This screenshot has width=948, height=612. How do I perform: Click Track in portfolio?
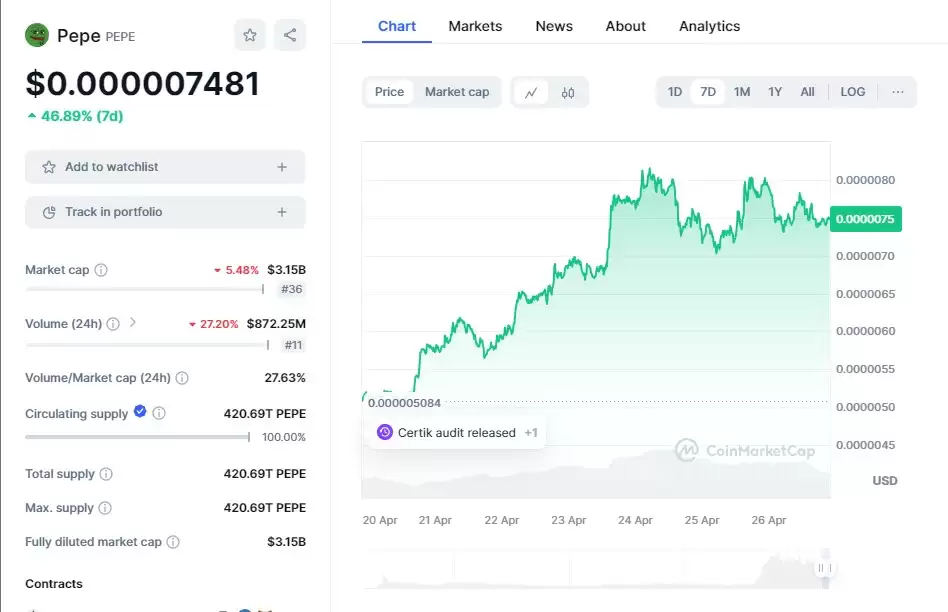pyautogui.click(x=164, y=212)
